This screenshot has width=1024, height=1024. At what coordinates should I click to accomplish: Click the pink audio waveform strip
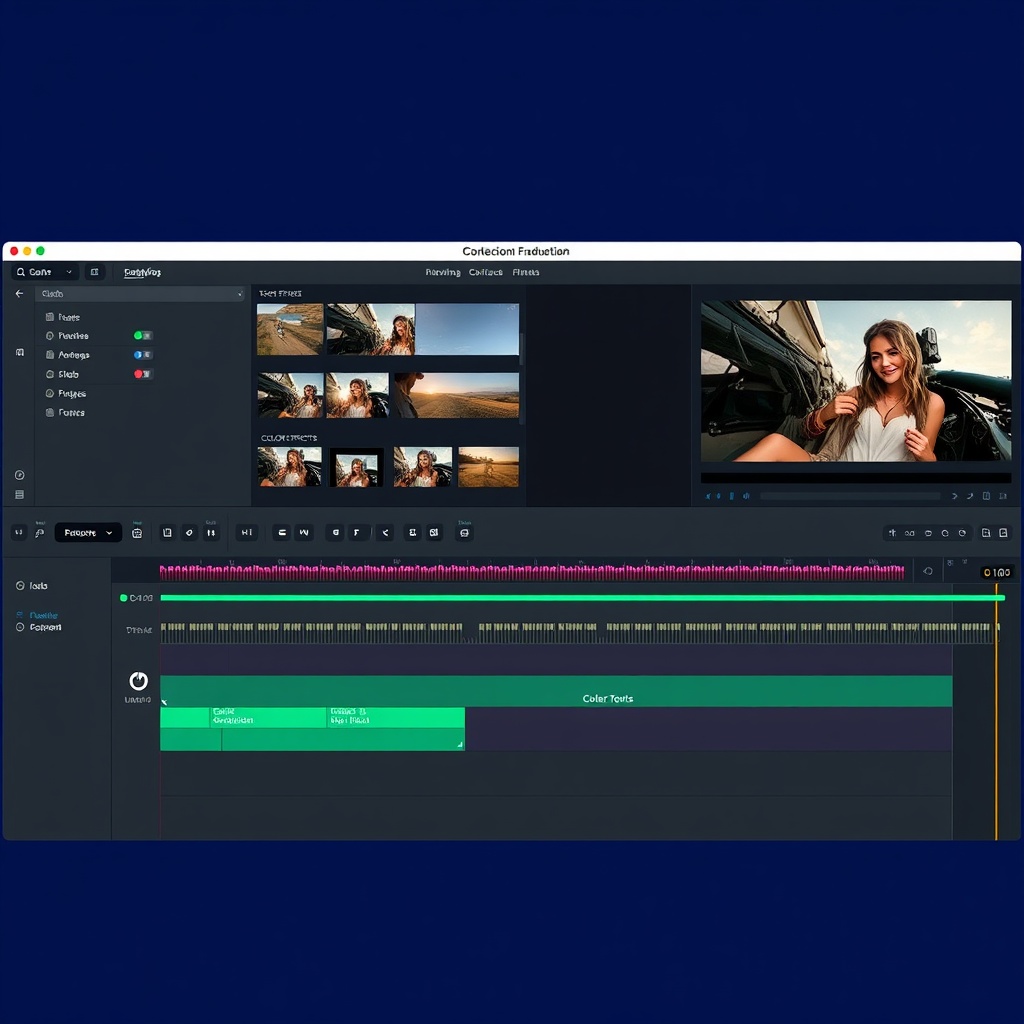coord(532,573)
